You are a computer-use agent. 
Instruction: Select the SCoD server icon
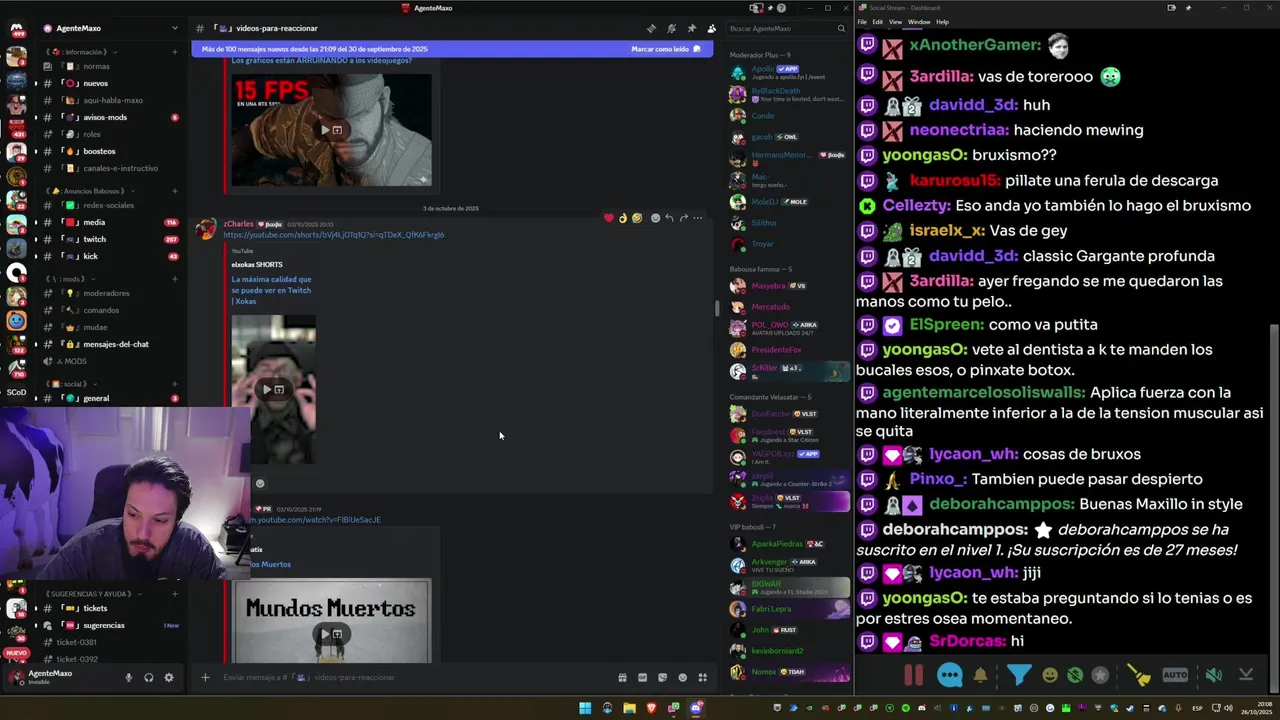(16, 392)
